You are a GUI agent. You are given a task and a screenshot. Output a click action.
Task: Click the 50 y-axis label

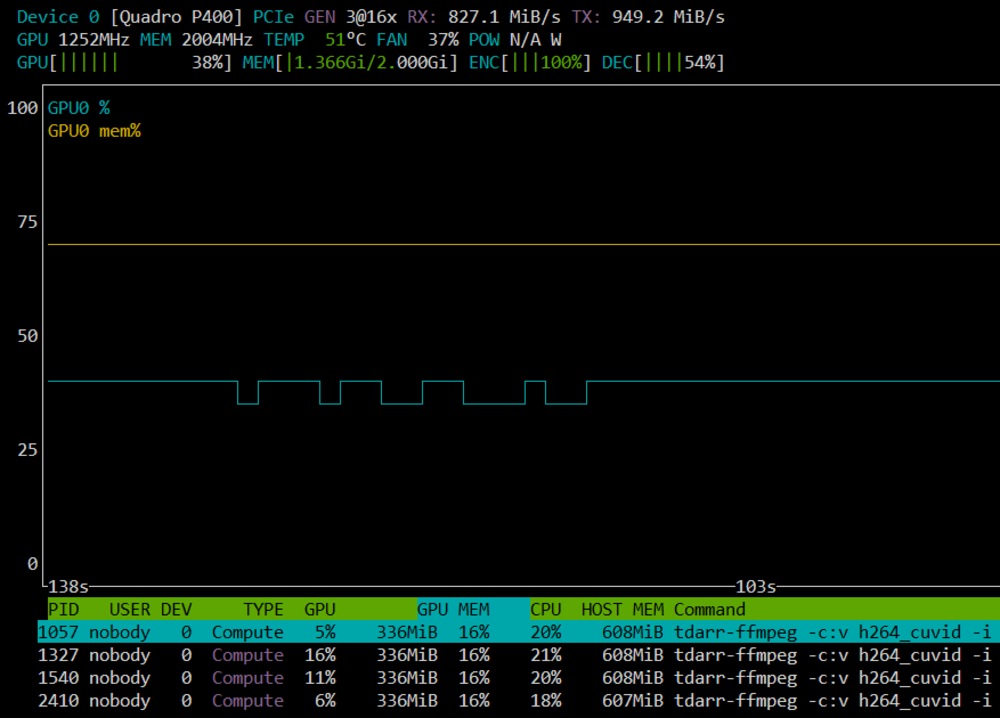27,336
